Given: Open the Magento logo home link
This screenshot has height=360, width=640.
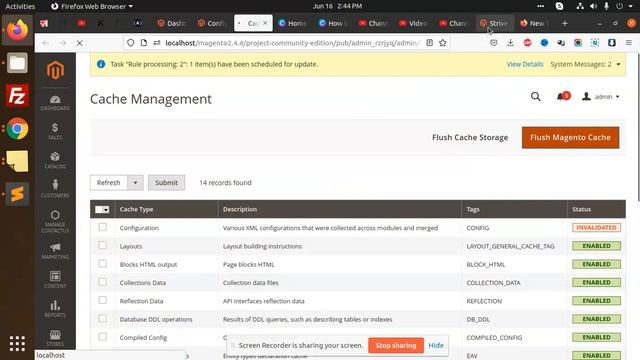Looking at the screenshot, I should click(x=55, y=71).
